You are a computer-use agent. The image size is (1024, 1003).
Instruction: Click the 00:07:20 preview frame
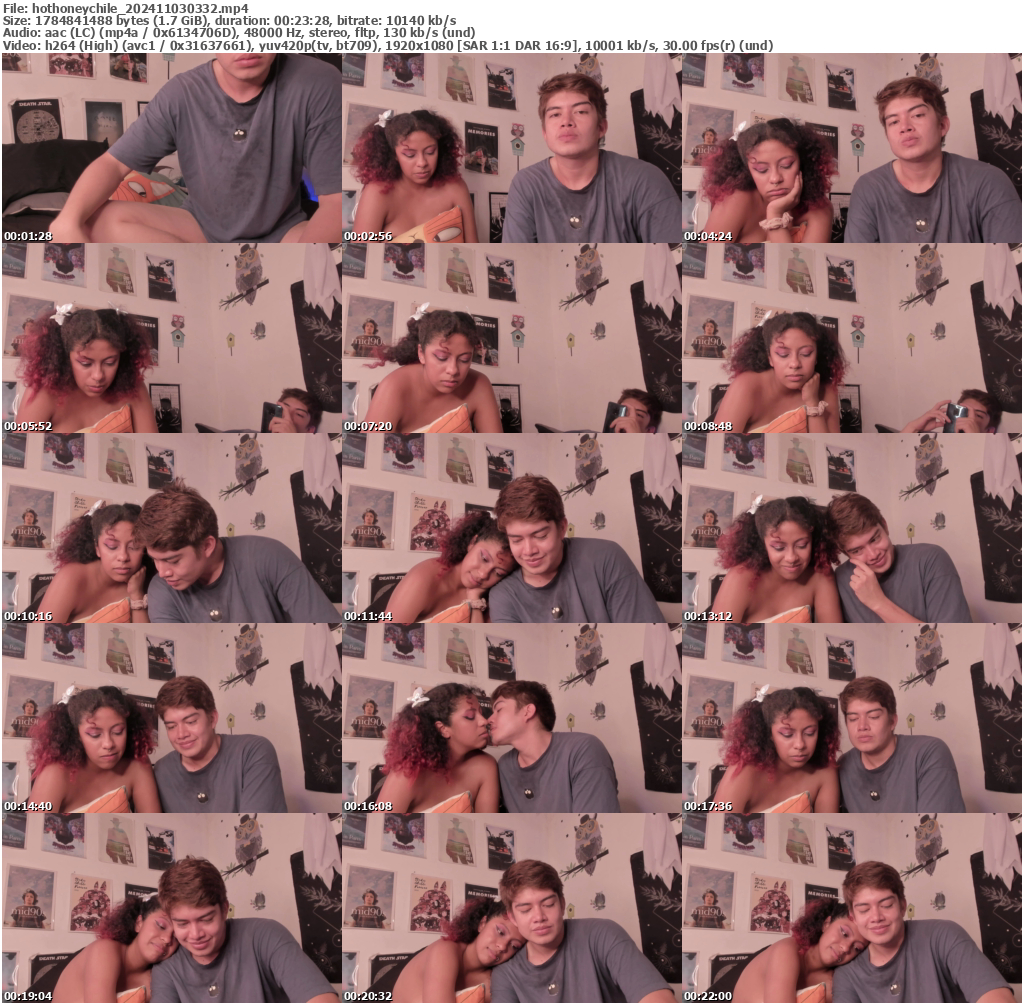pyautogui.click(x=512, y=338)
